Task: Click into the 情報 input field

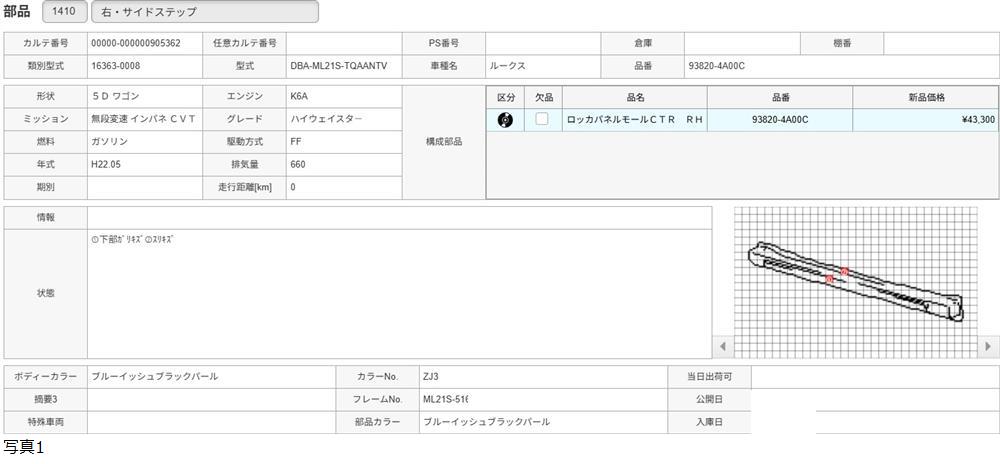Action: [x=399, y=217]
